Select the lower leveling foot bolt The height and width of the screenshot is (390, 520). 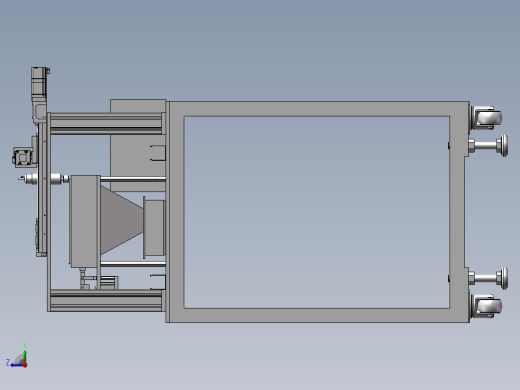click(489, 278)
